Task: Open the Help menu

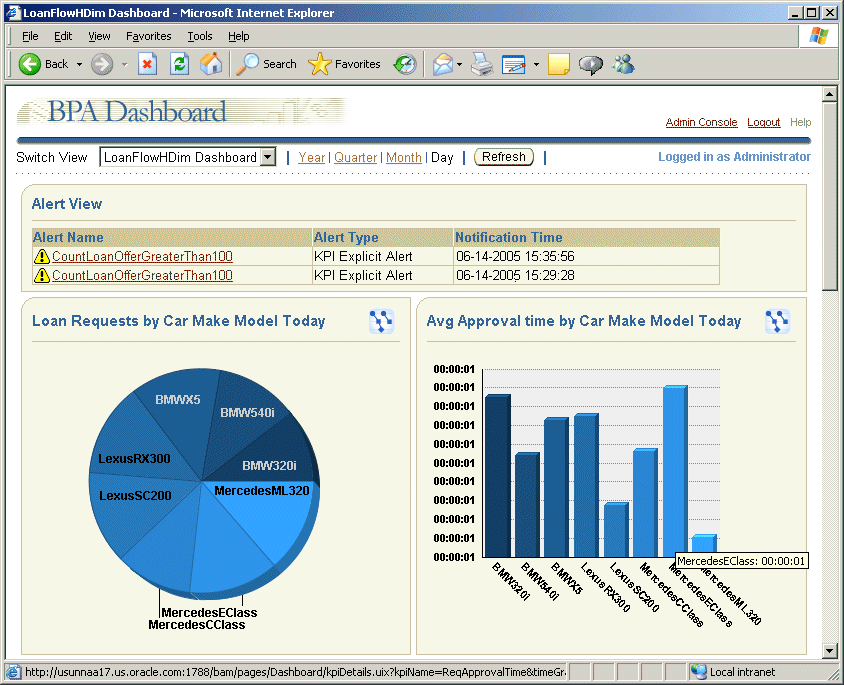Action: [x=238, y=36]
